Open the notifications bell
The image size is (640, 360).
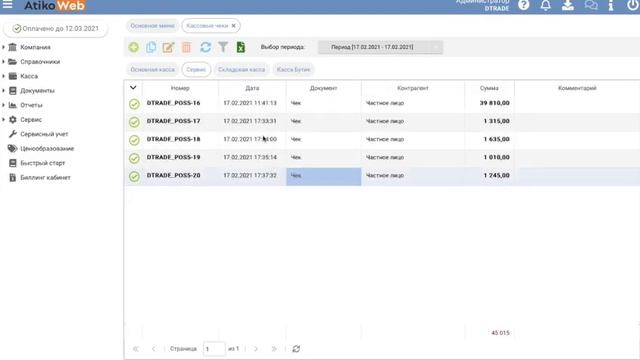pyautogui.click(x=546, y=5)
